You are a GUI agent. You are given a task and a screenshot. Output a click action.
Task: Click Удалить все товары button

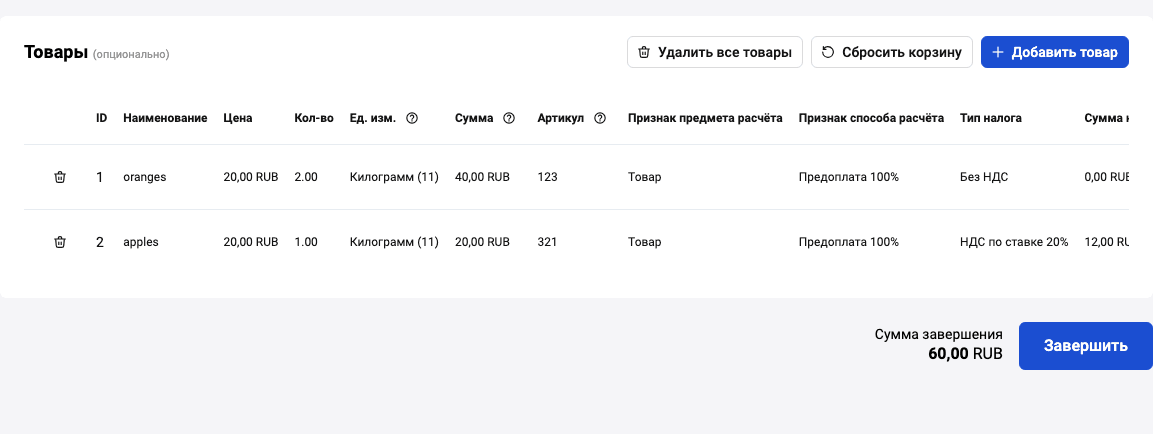[x=715, y=52]
